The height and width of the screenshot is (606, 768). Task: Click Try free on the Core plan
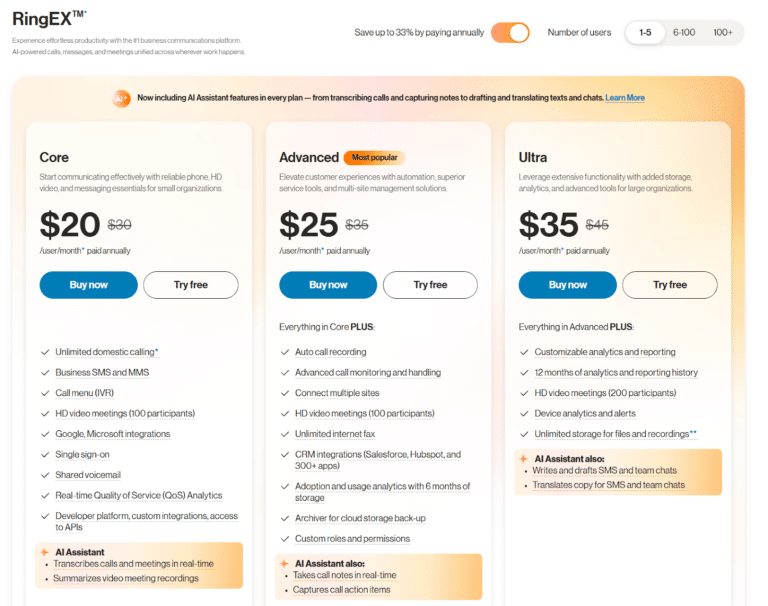[191, 285]
